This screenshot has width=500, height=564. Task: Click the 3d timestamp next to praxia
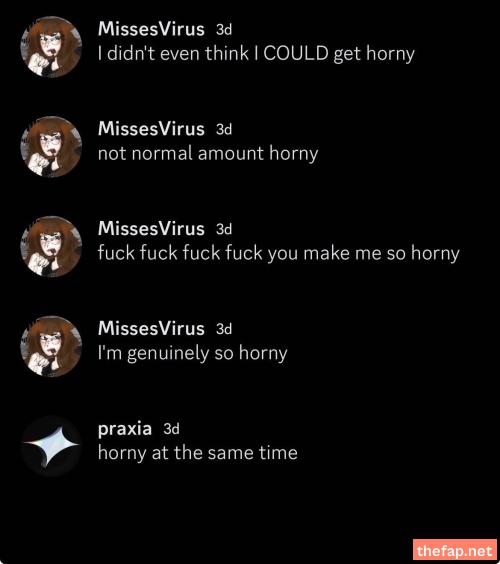pyautogui.click(x=171, y=429)
